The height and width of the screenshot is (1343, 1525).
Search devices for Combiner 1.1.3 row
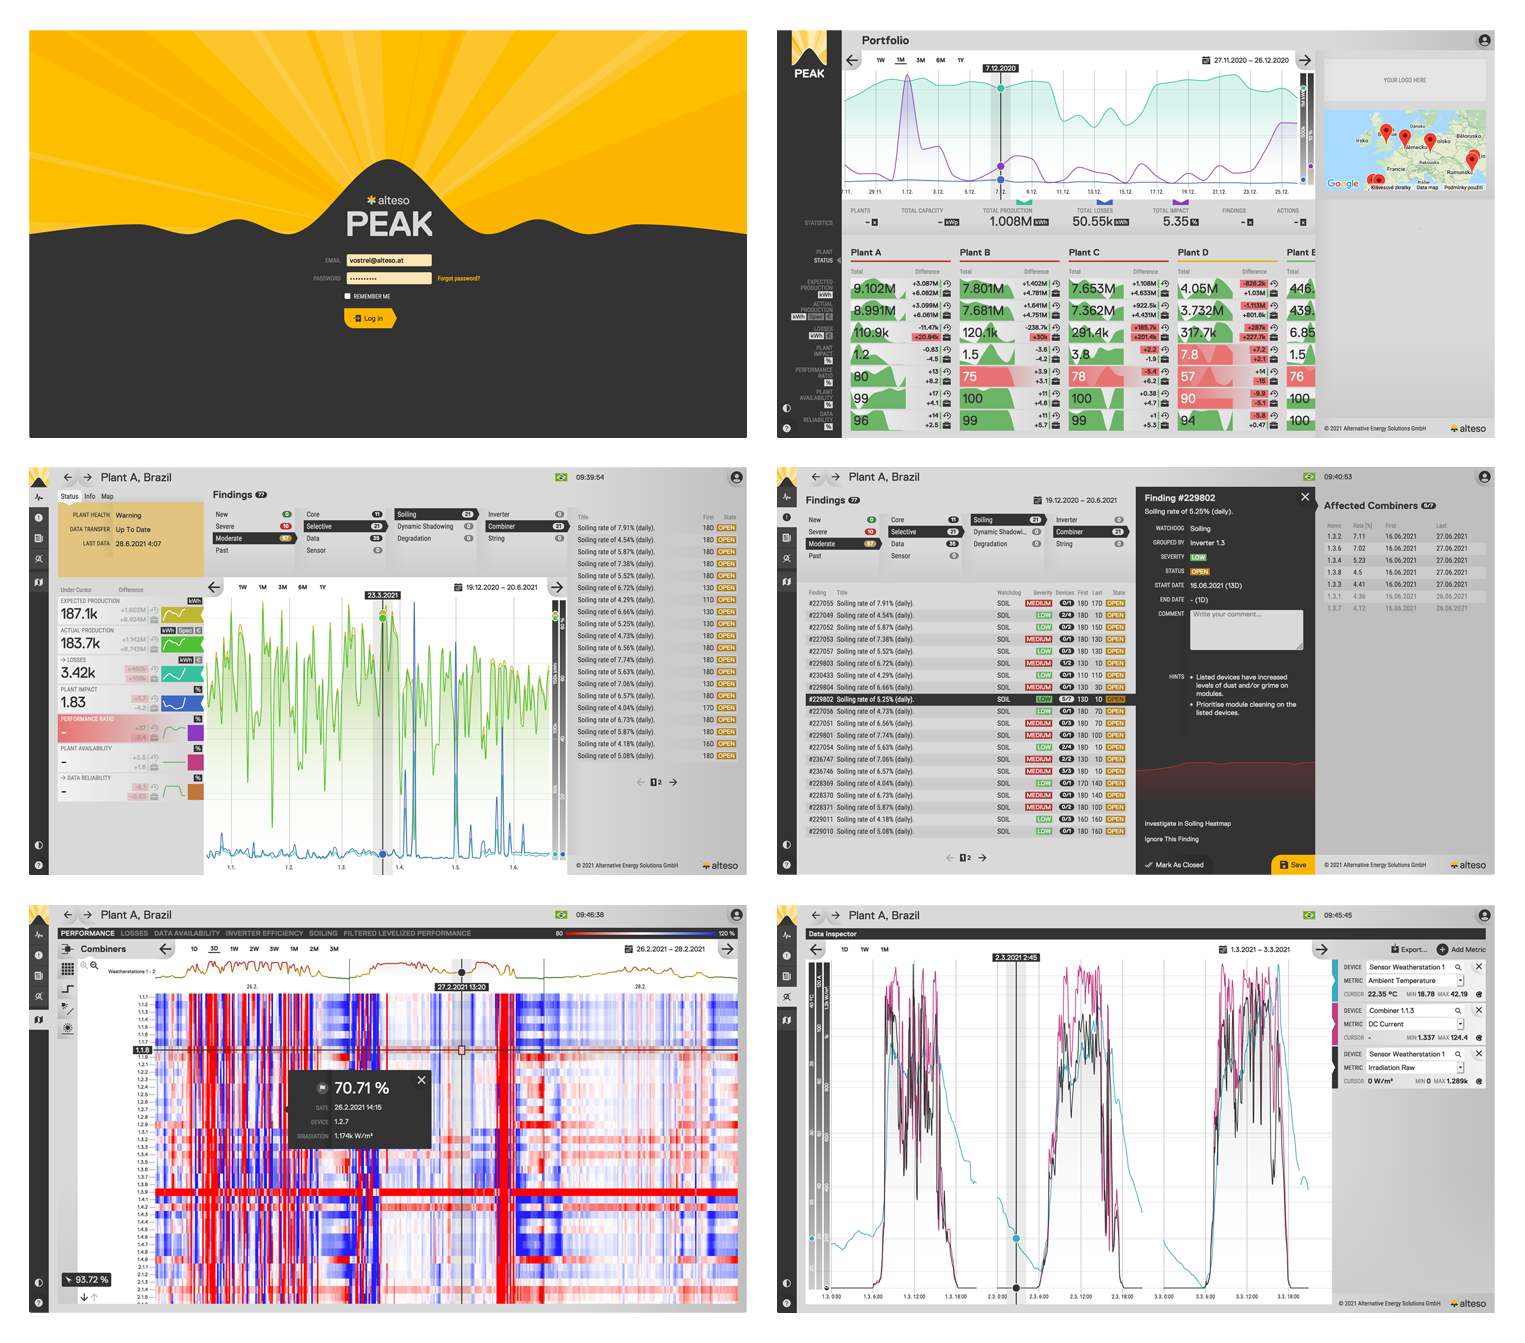1458,1010
